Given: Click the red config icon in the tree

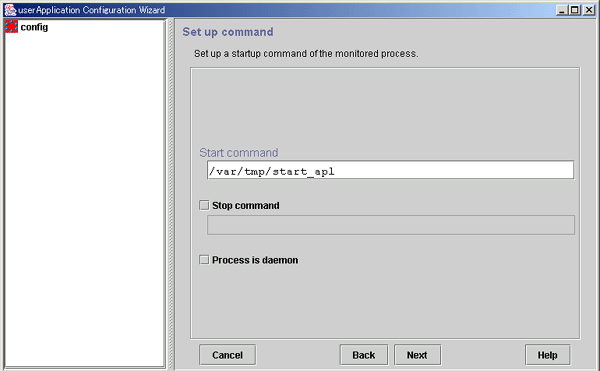Looking at the screenshot, I should [11, 27].
